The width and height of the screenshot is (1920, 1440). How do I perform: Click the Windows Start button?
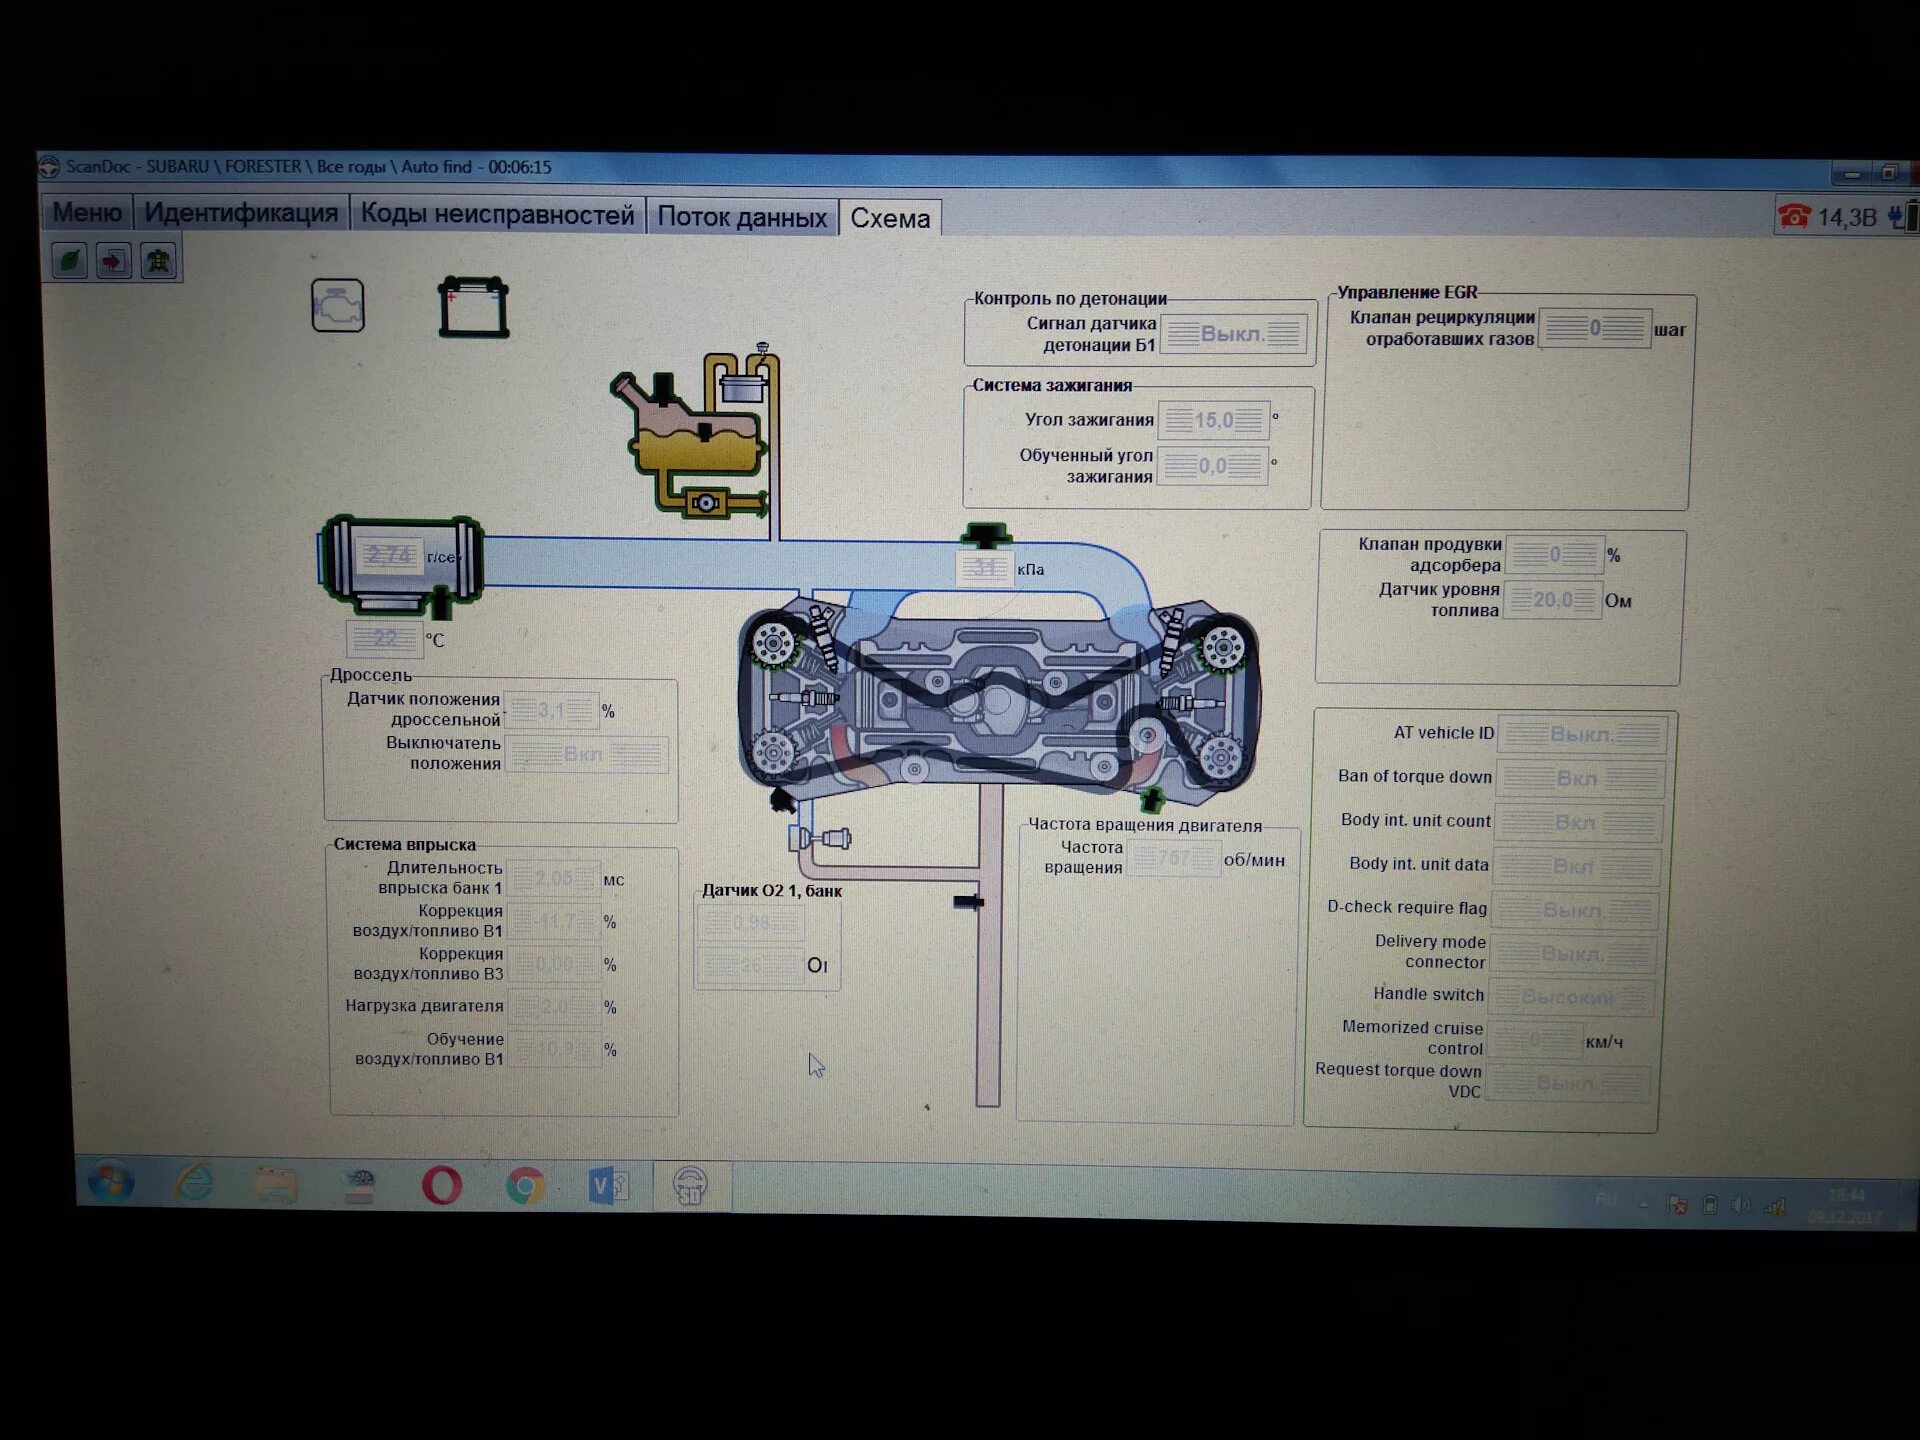point(111,1182)
